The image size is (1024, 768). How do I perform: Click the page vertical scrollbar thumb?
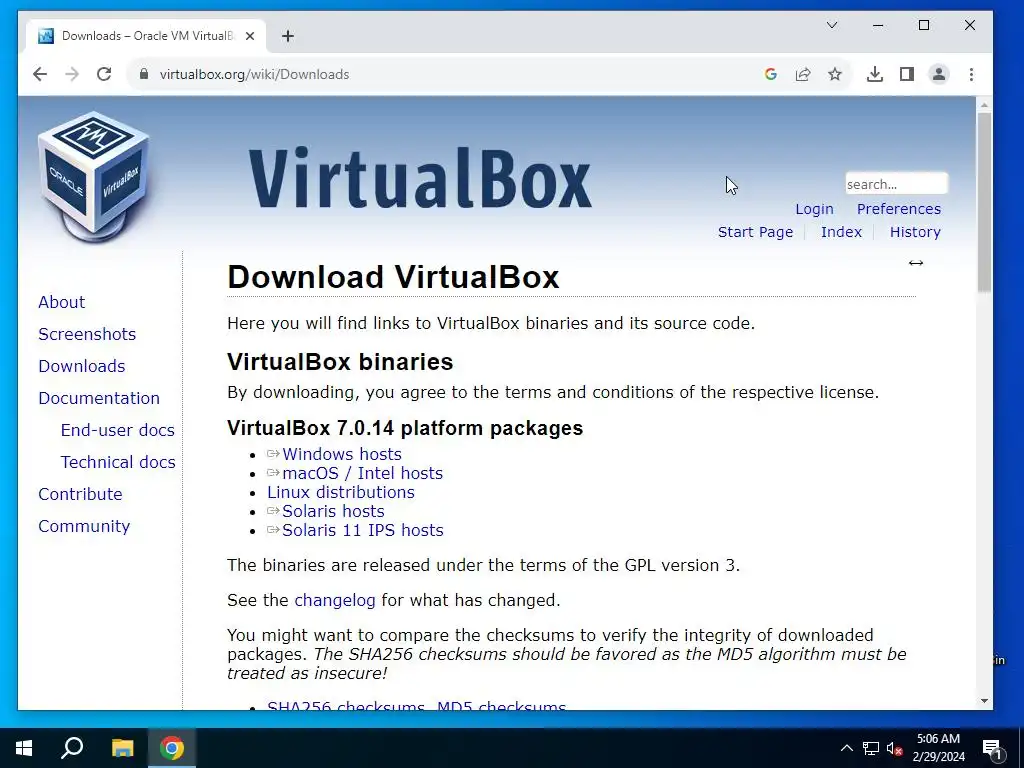[984, 202]
